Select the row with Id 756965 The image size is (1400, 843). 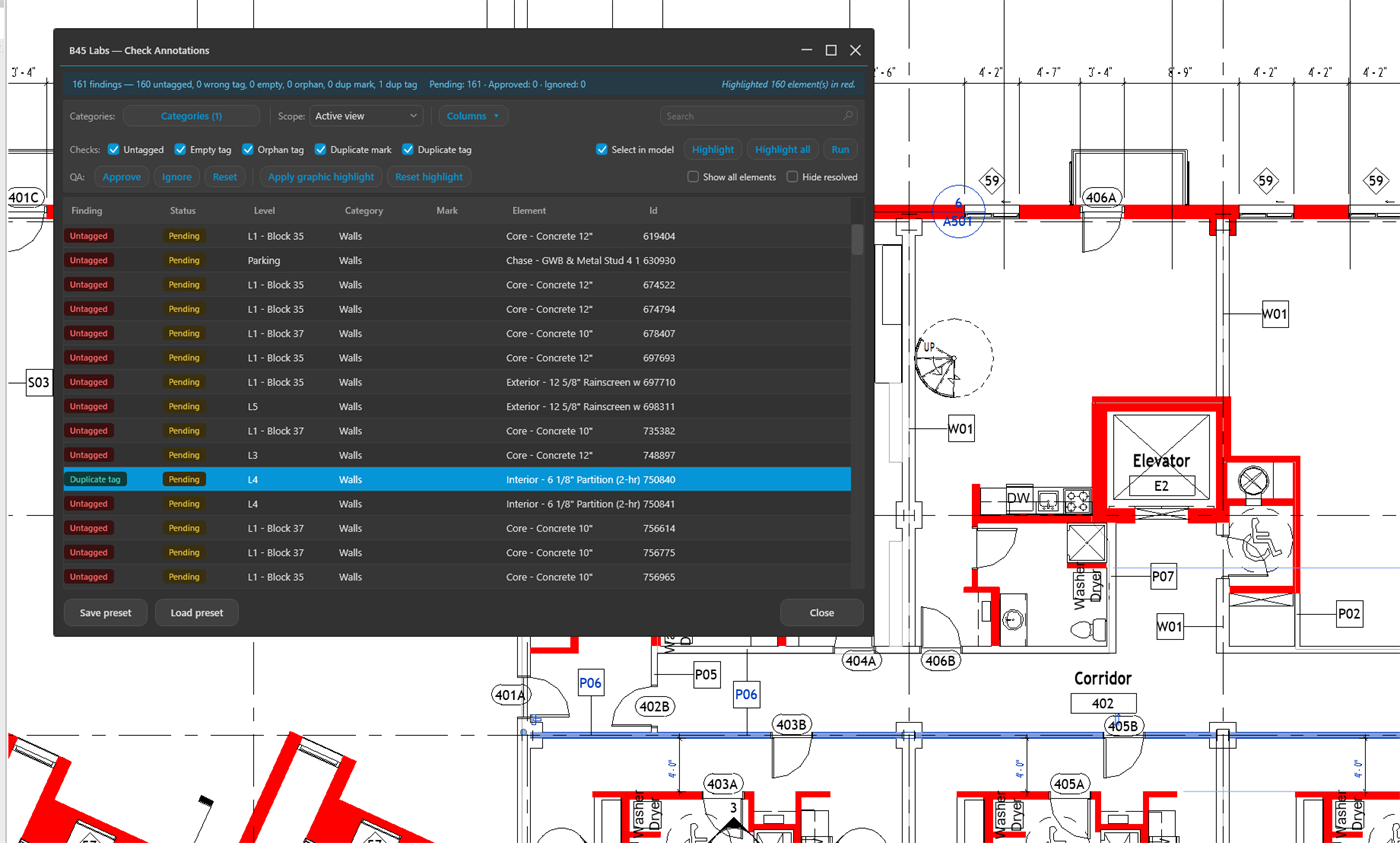point(457,577)
